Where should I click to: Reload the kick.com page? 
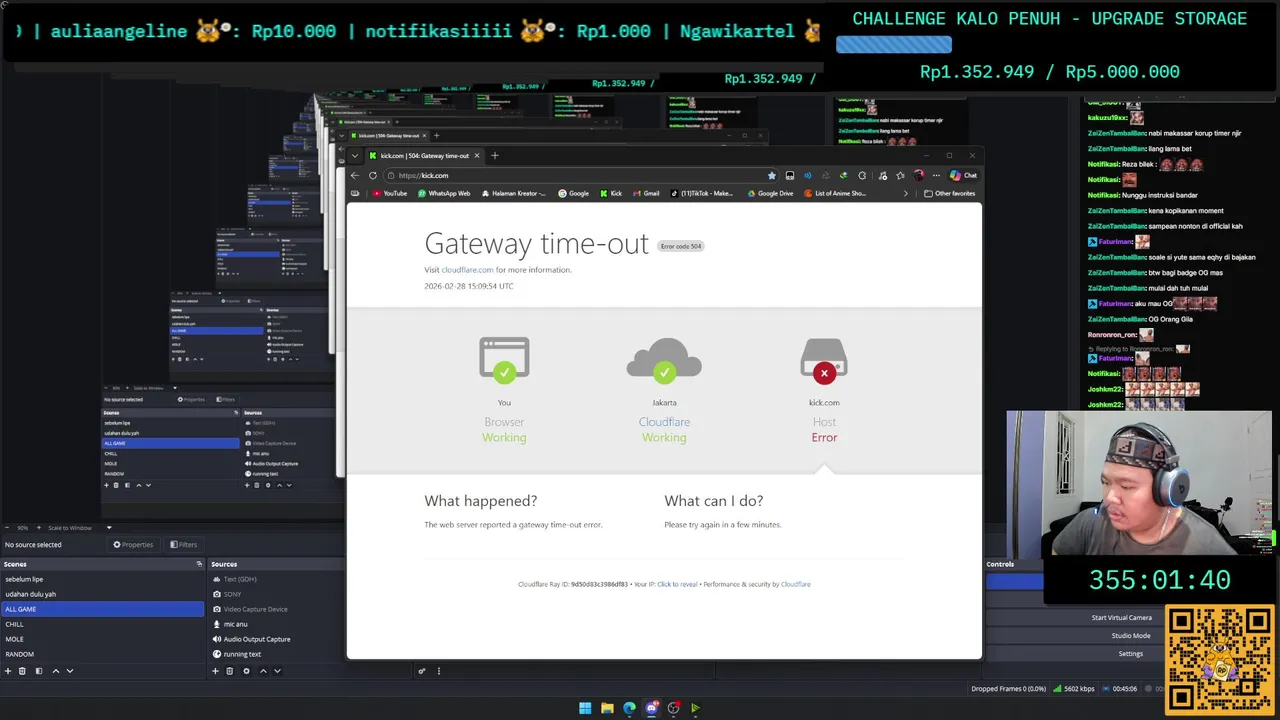(372, 175)
